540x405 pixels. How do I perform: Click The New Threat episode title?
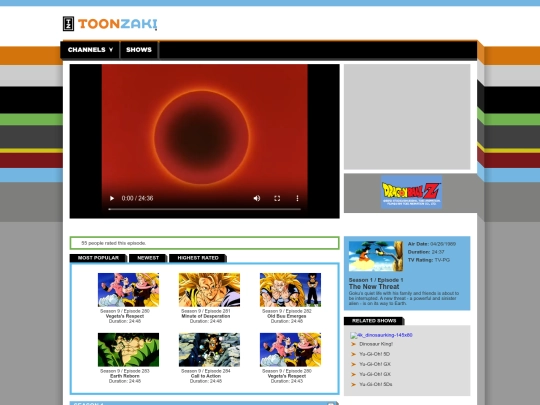[374, 287]
